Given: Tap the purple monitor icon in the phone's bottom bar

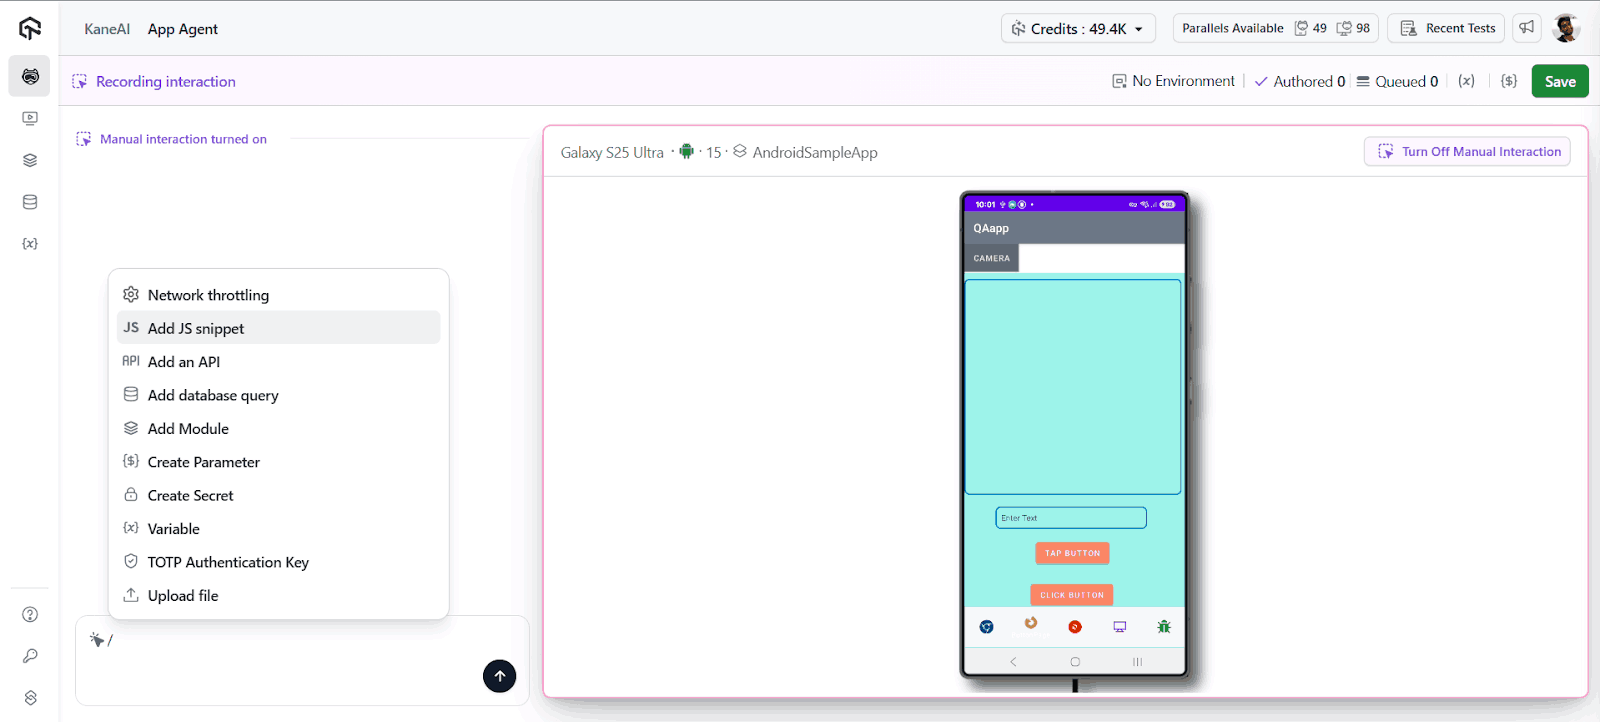Looking at the screenshot, I should point(1120,627).
